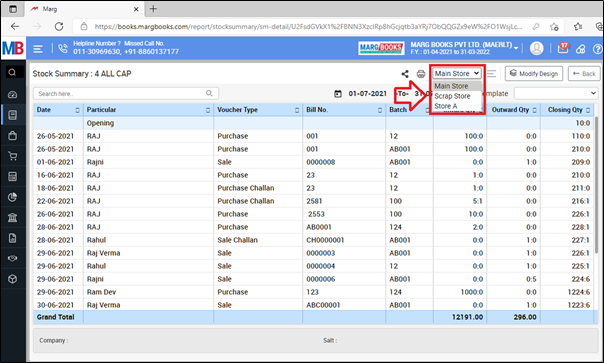Open the shopping bag sidebar icon
The height and width of the screenshot is (363, 604).
pyautogui.click(x=12, y=136)
